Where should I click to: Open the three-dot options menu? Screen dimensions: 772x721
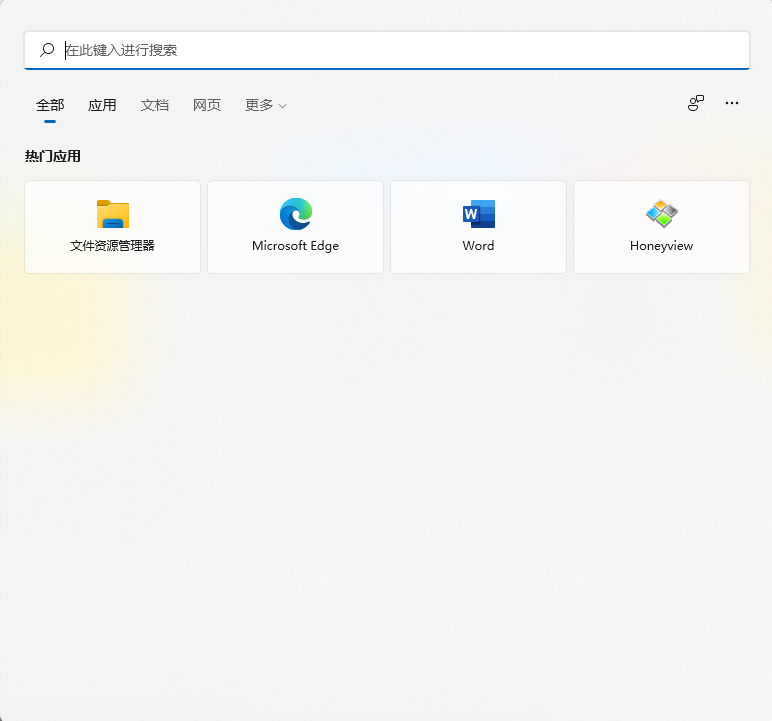tap(732, 103)
